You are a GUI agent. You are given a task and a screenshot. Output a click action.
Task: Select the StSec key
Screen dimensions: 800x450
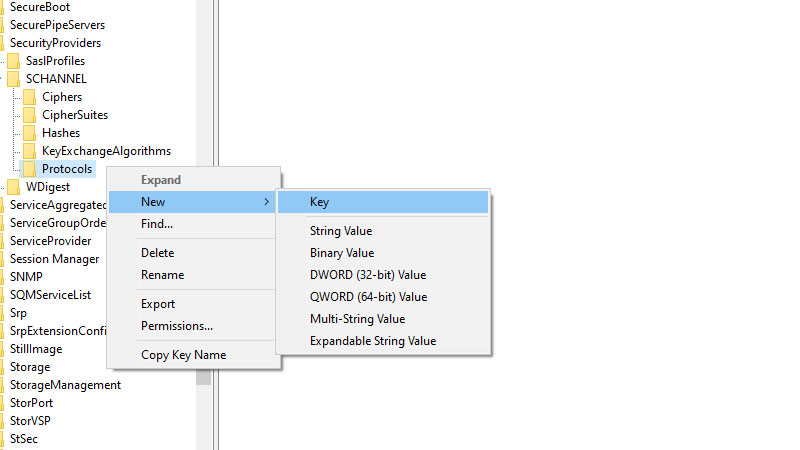(x=23, y=439)
